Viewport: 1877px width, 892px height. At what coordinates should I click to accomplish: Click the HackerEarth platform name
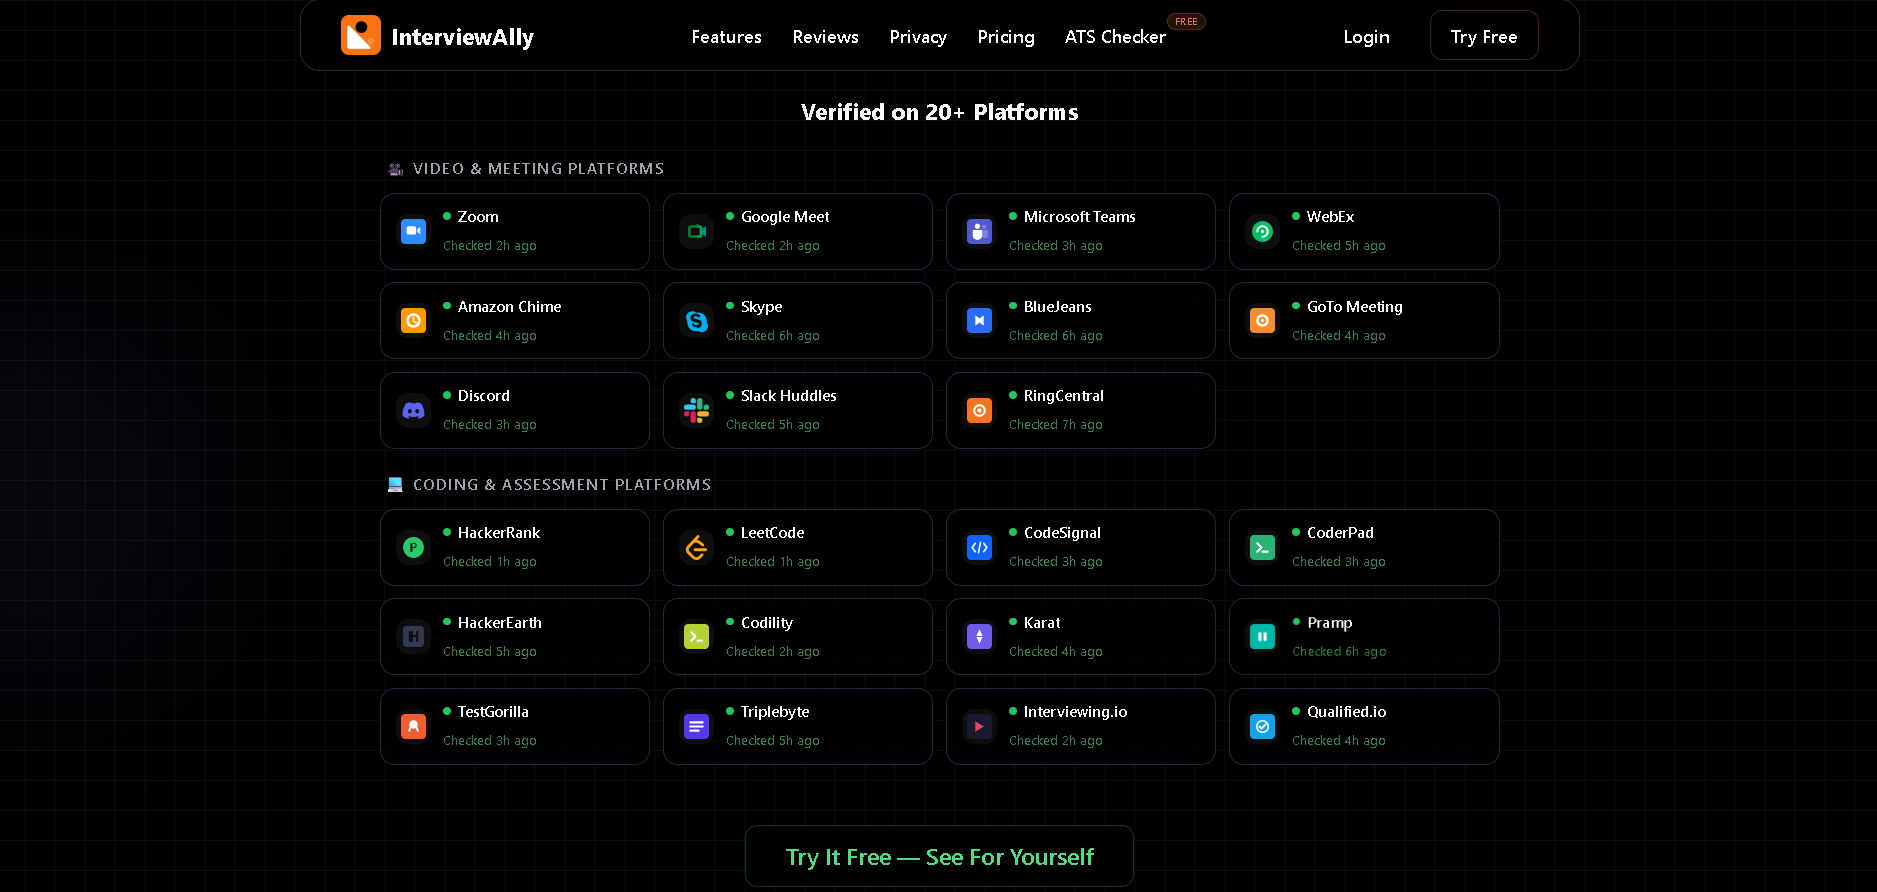[499, 623]
